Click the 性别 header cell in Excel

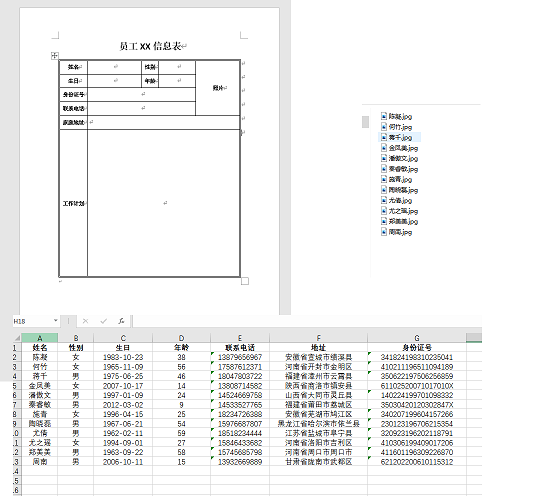[76, 348]
